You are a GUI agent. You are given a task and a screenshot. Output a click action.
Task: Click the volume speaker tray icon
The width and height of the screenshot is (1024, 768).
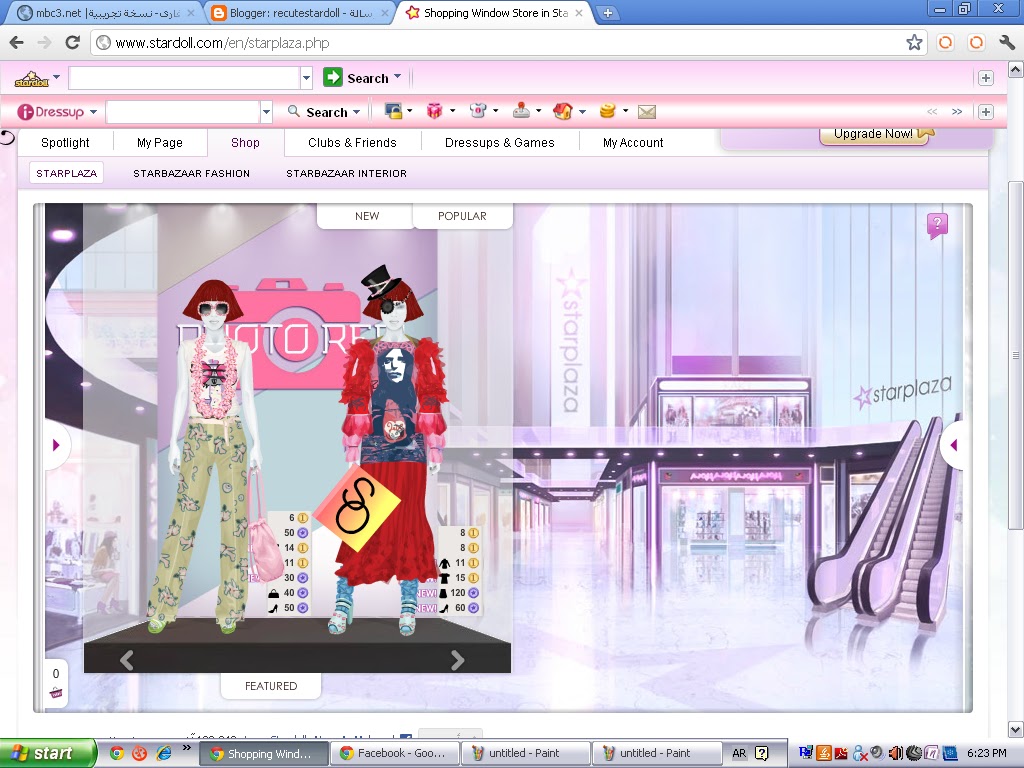[895, 753]
